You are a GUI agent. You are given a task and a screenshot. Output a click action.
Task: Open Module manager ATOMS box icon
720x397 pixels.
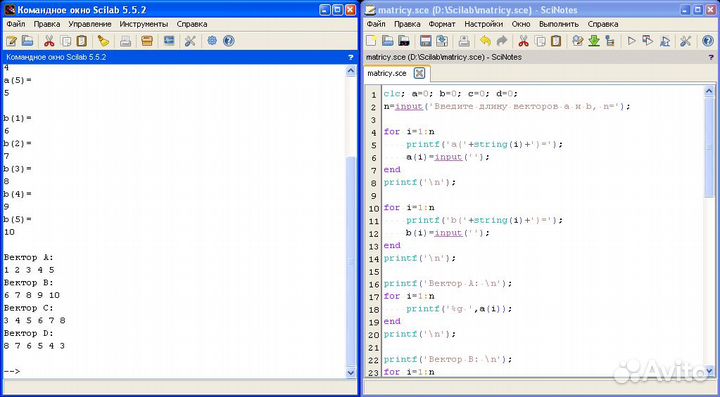point(147,41)
